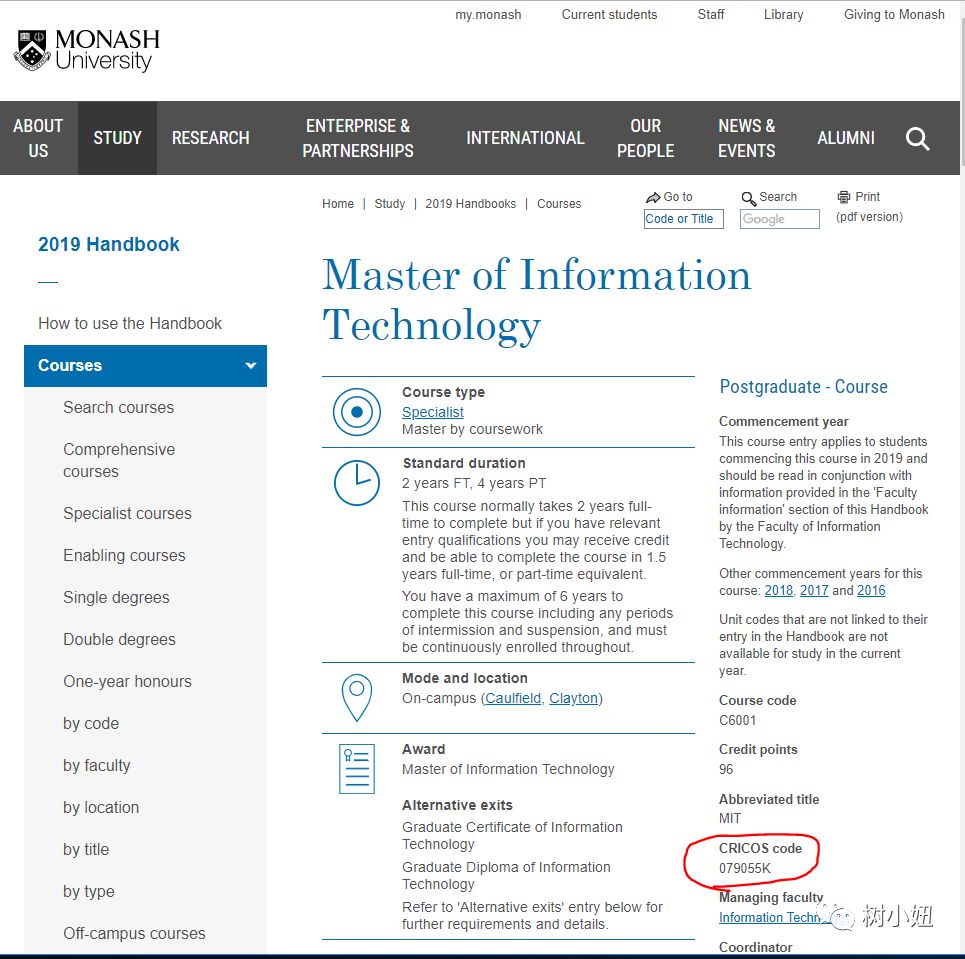
Task: Open the STUDY menu
Action: [117, 138]
